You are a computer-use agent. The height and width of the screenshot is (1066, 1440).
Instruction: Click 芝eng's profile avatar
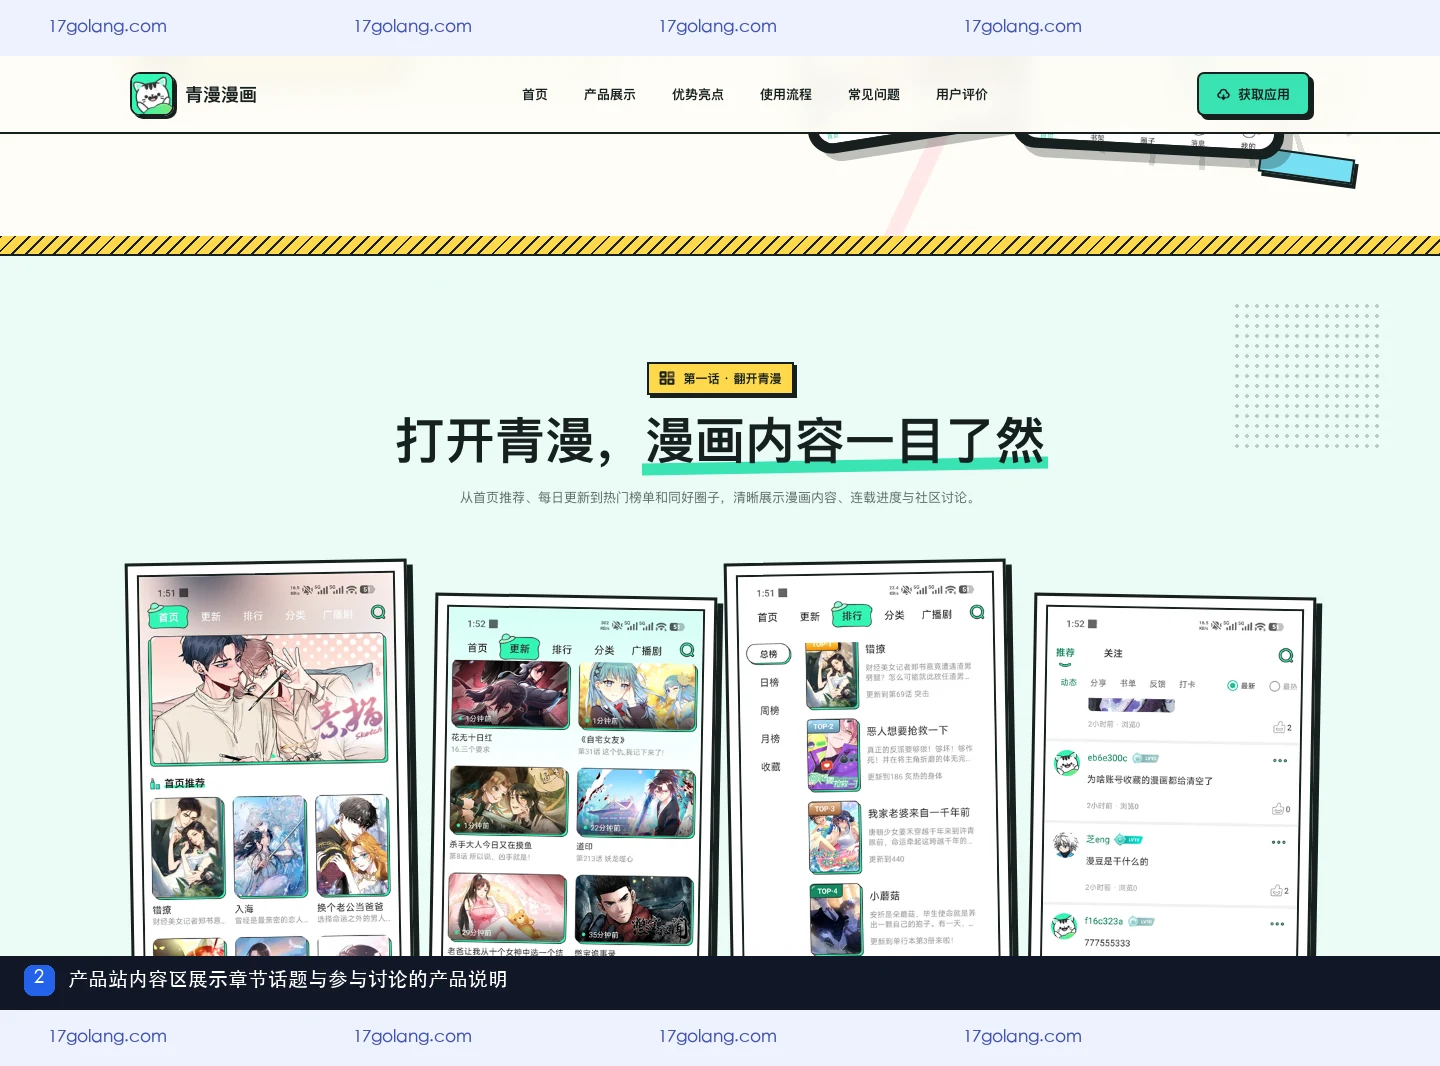pos(1065,845)
